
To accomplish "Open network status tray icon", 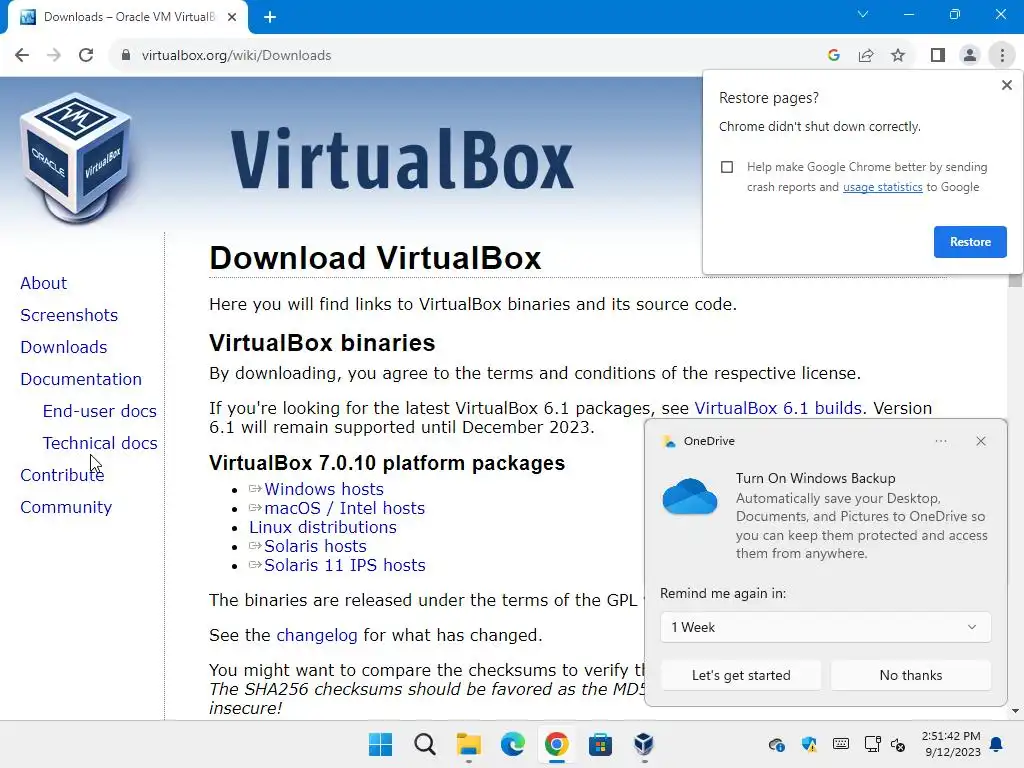I will point(872,744).
